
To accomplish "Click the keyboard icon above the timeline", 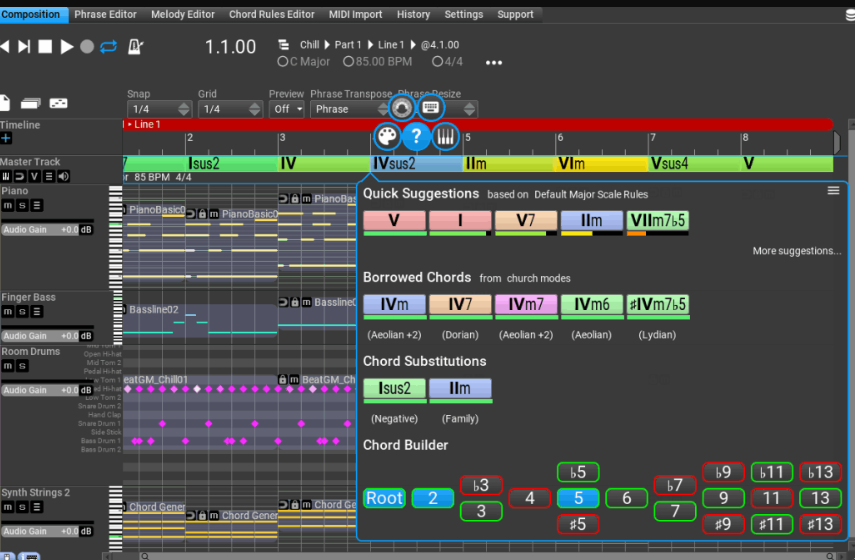I will (x=431, y=107).
